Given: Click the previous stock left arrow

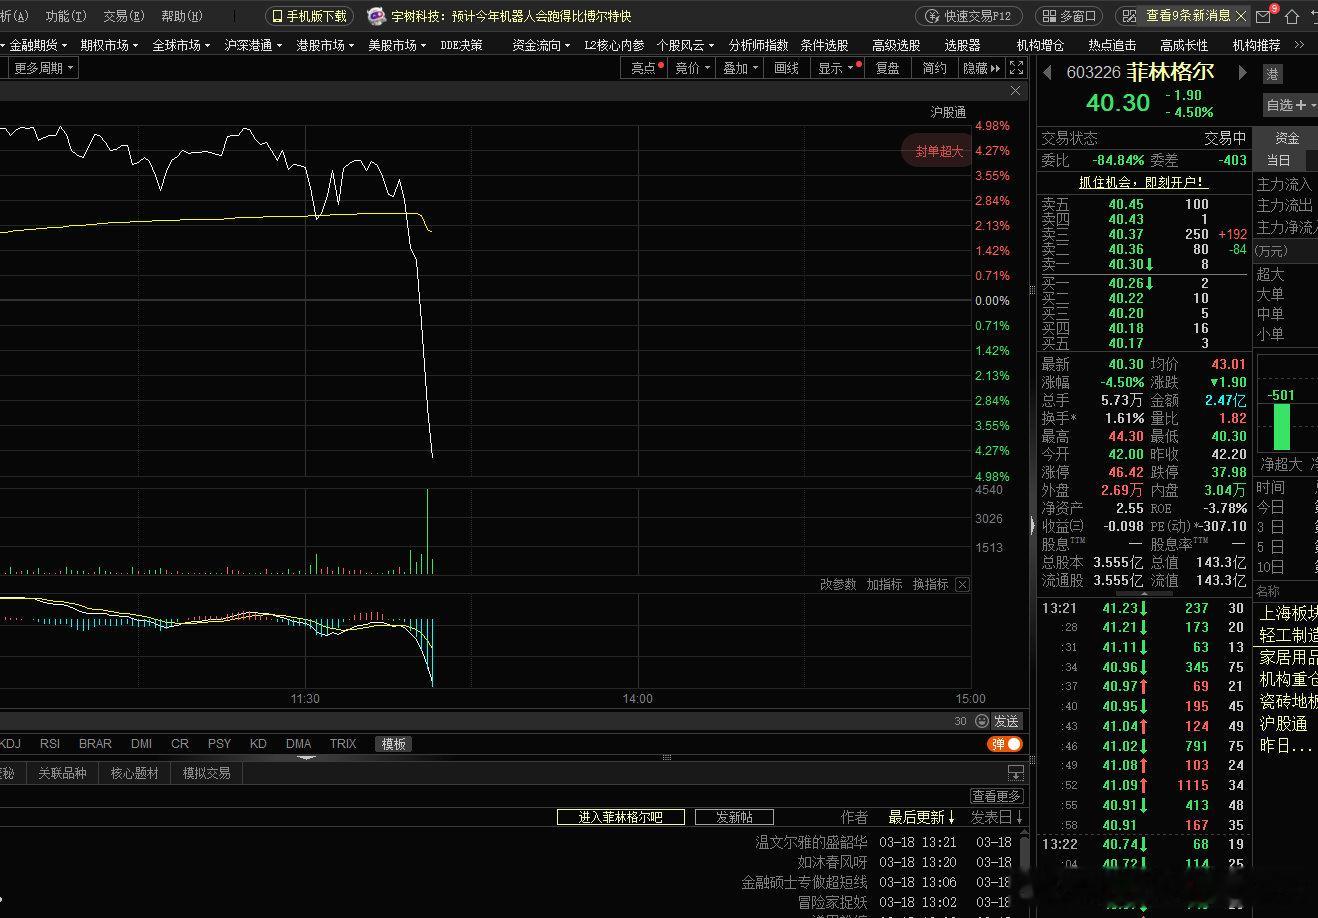Looking at the screenshot, I should [x=1048, y=73].
